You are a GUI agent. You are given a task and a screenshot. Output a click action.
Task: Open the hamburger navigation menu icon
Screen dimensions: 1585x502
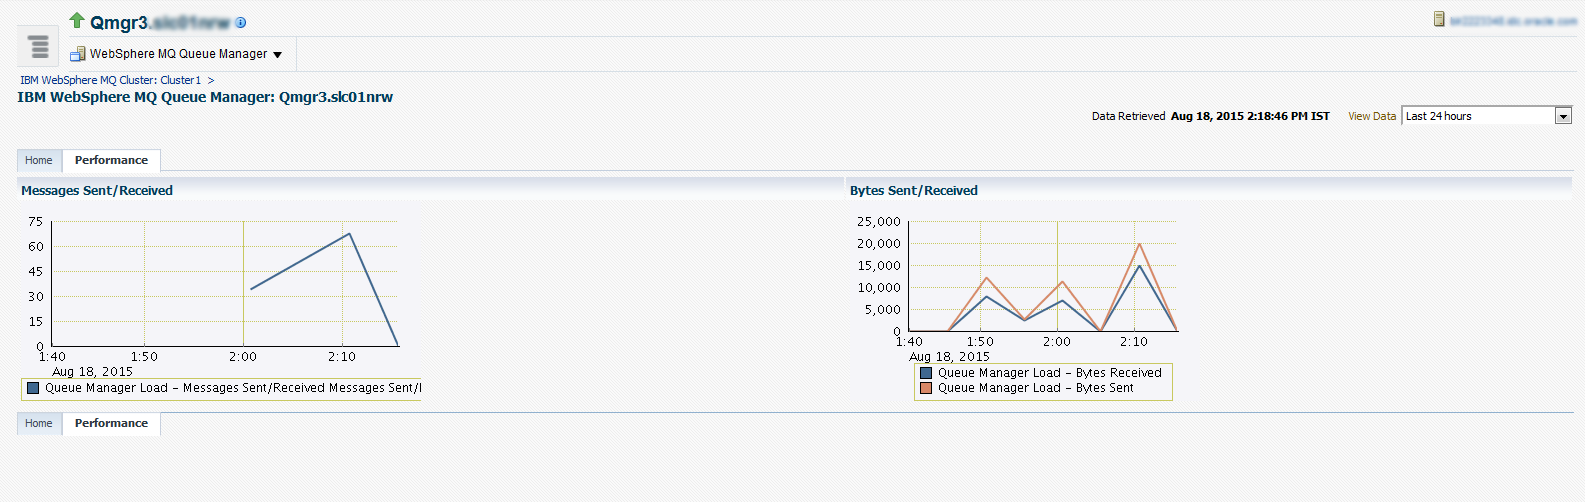38,46
